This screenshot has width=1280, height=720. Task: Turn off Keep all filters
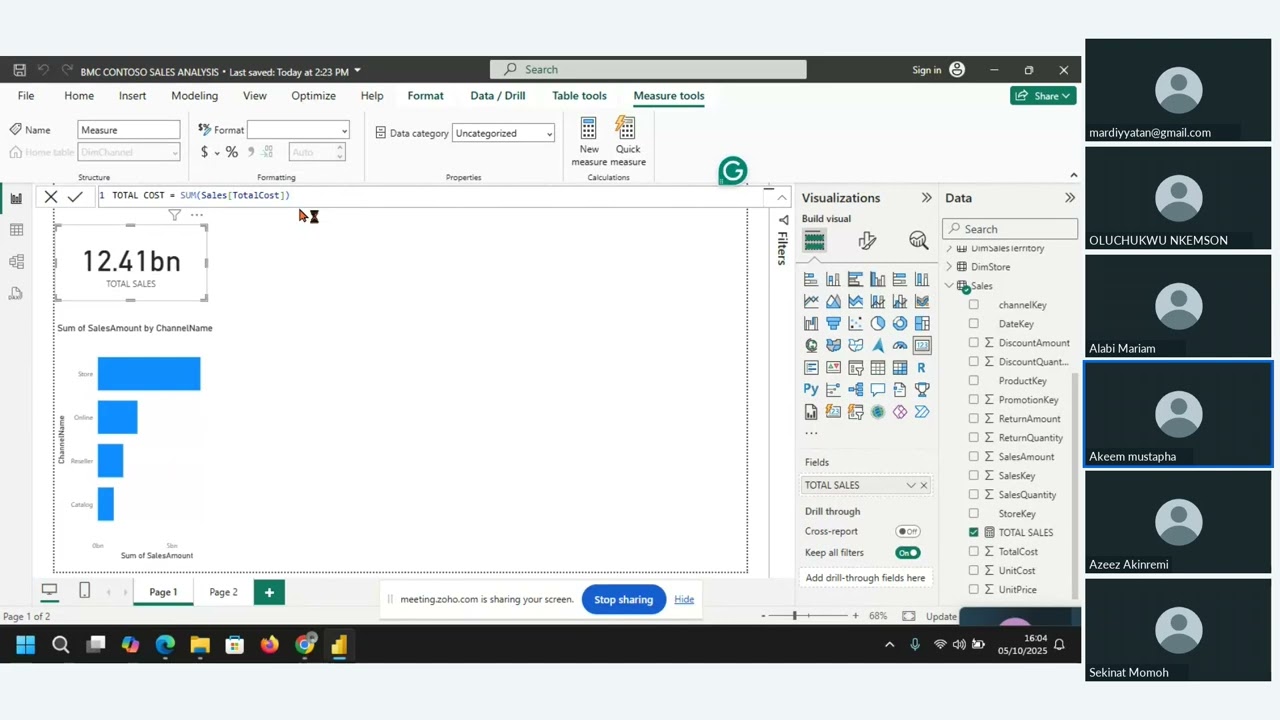(x=908, y=553)
